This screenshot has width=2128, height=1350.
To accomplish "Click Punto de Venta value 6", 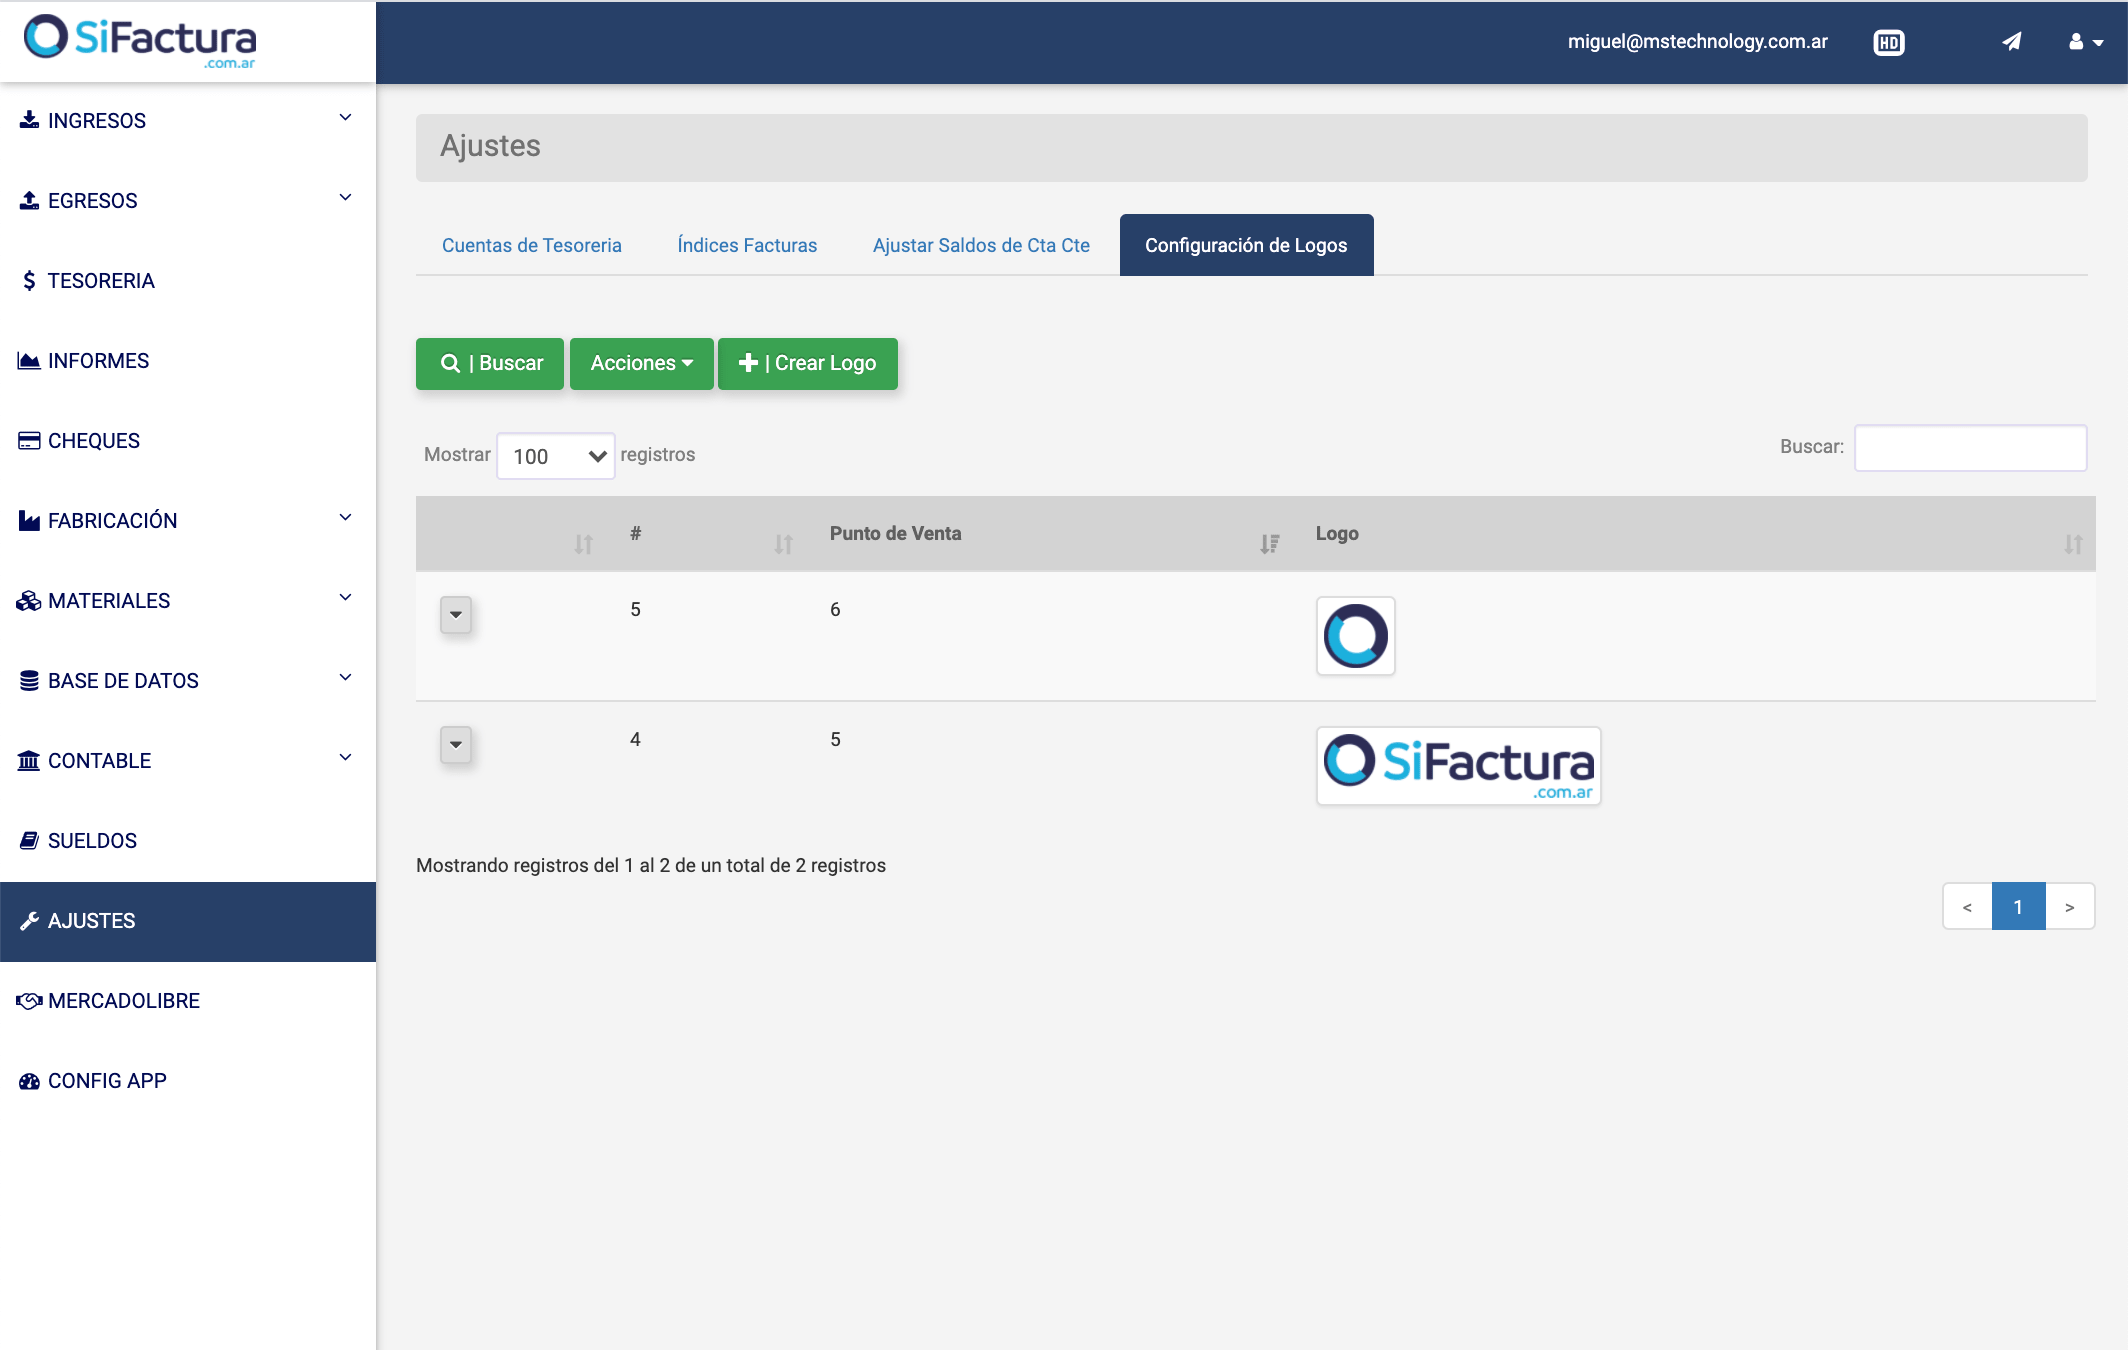I will pos(835,609).
